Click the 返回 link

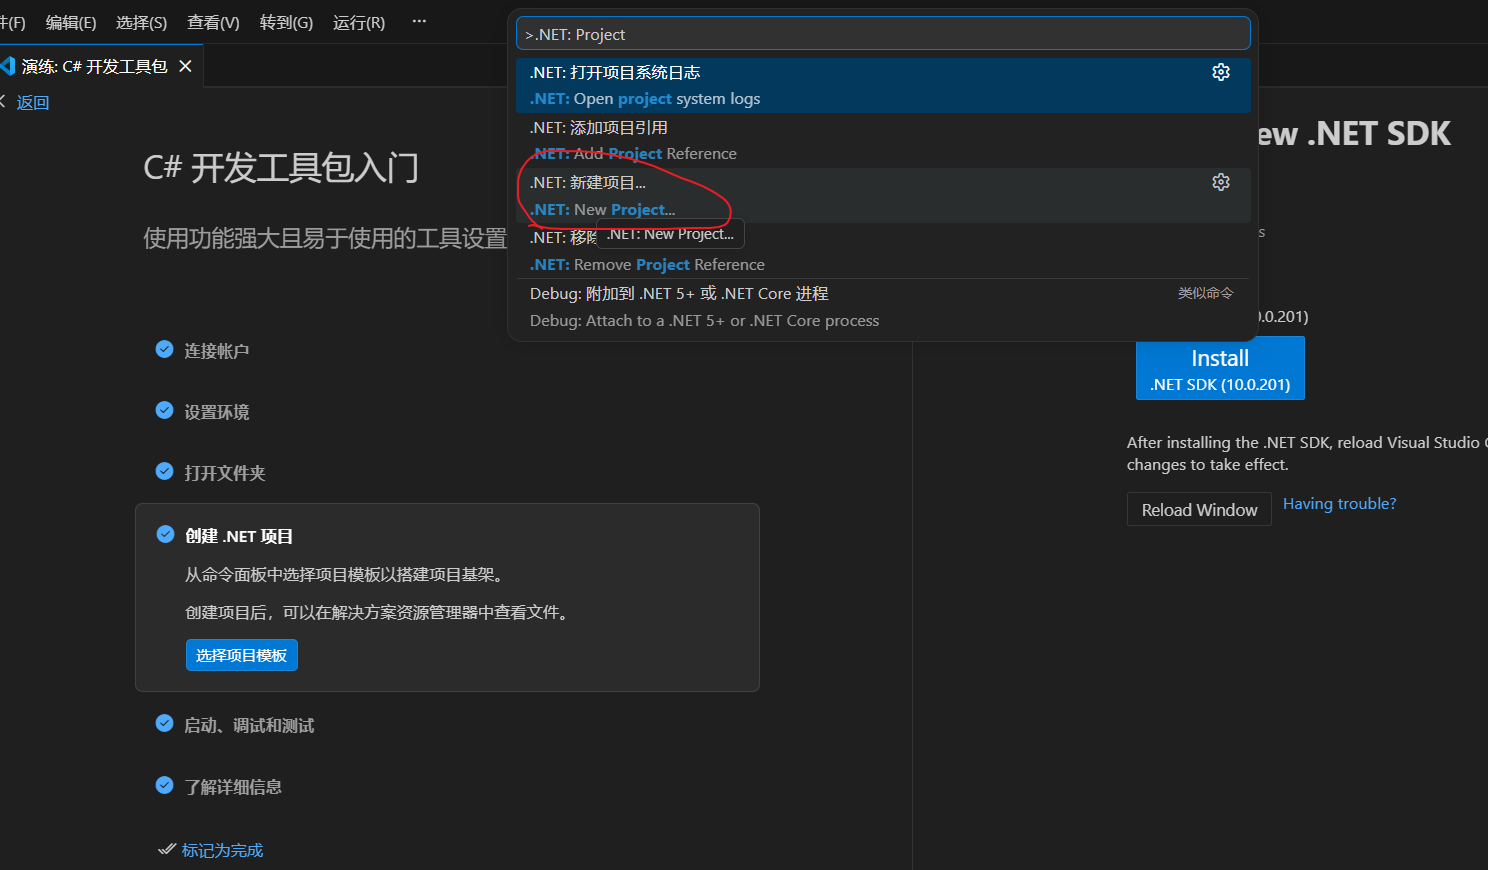click(33, 102)
